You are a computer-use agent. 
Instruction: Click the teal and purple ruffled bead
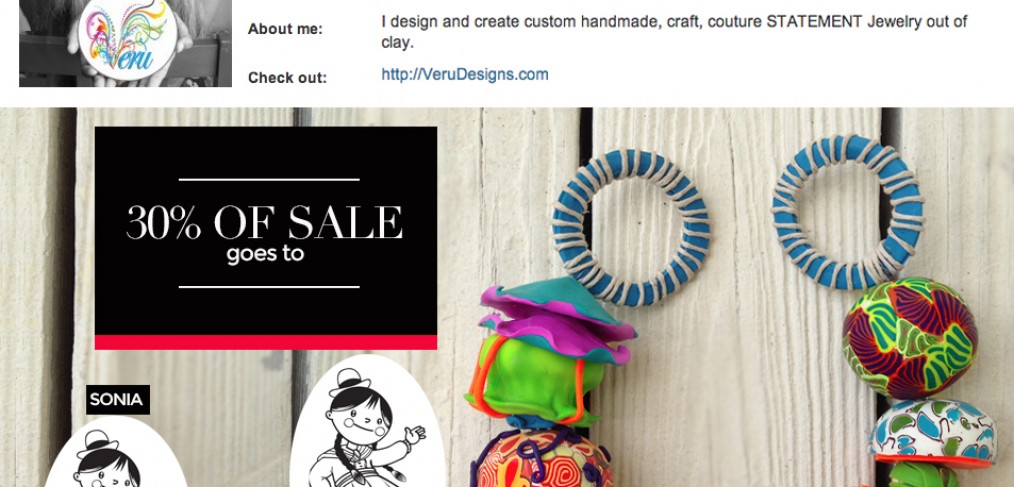point(556,319)
